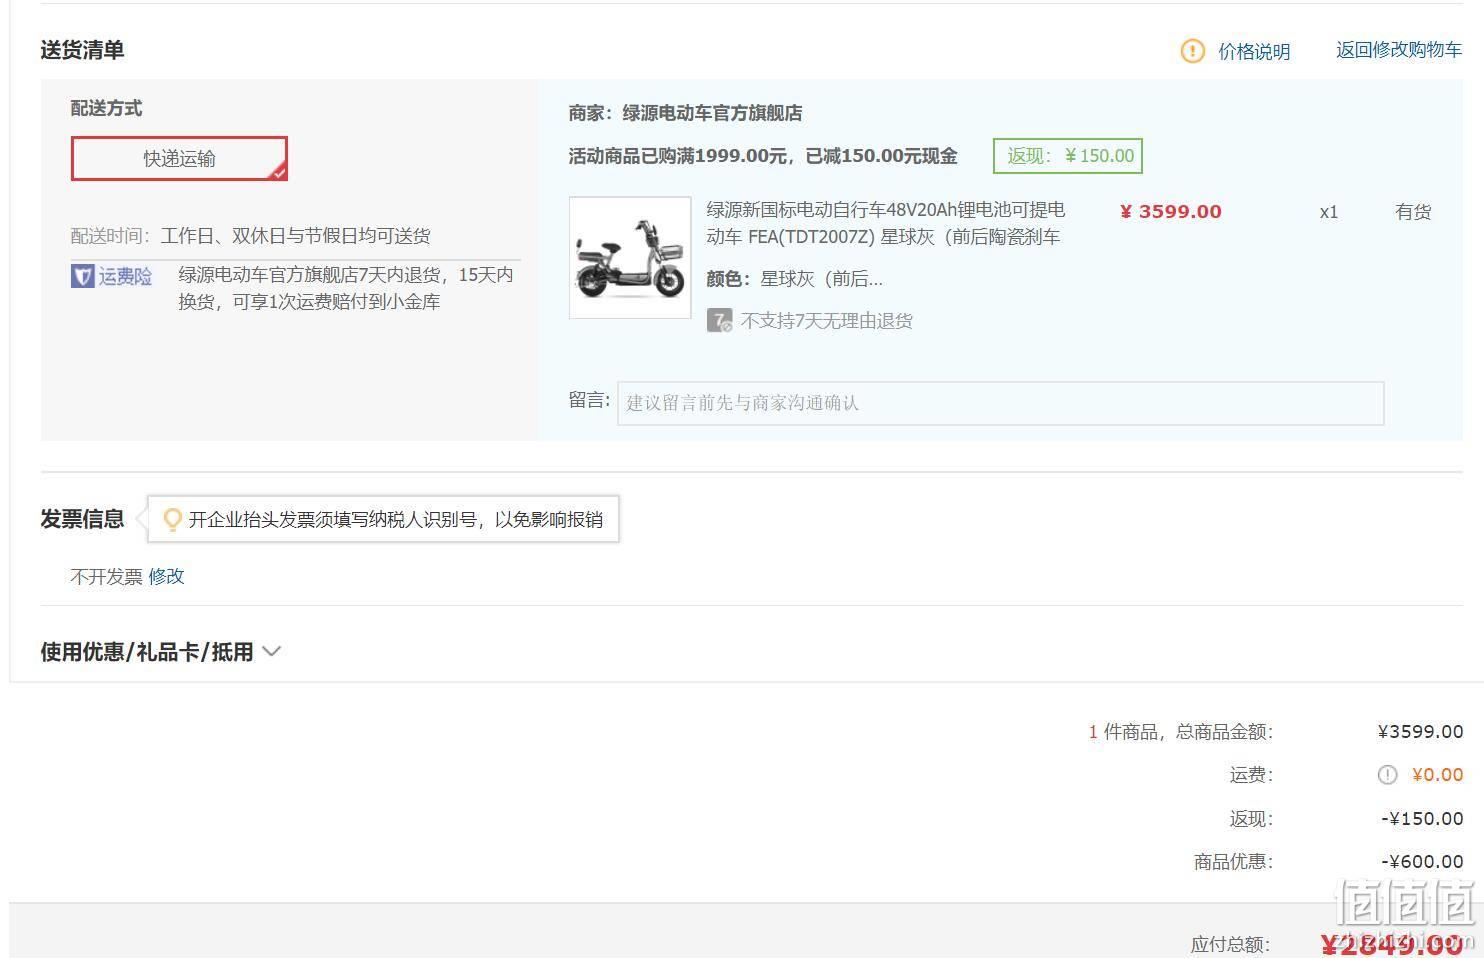Click the 返现 -¥150.00 summary amount

click(x=1422, y=818)
